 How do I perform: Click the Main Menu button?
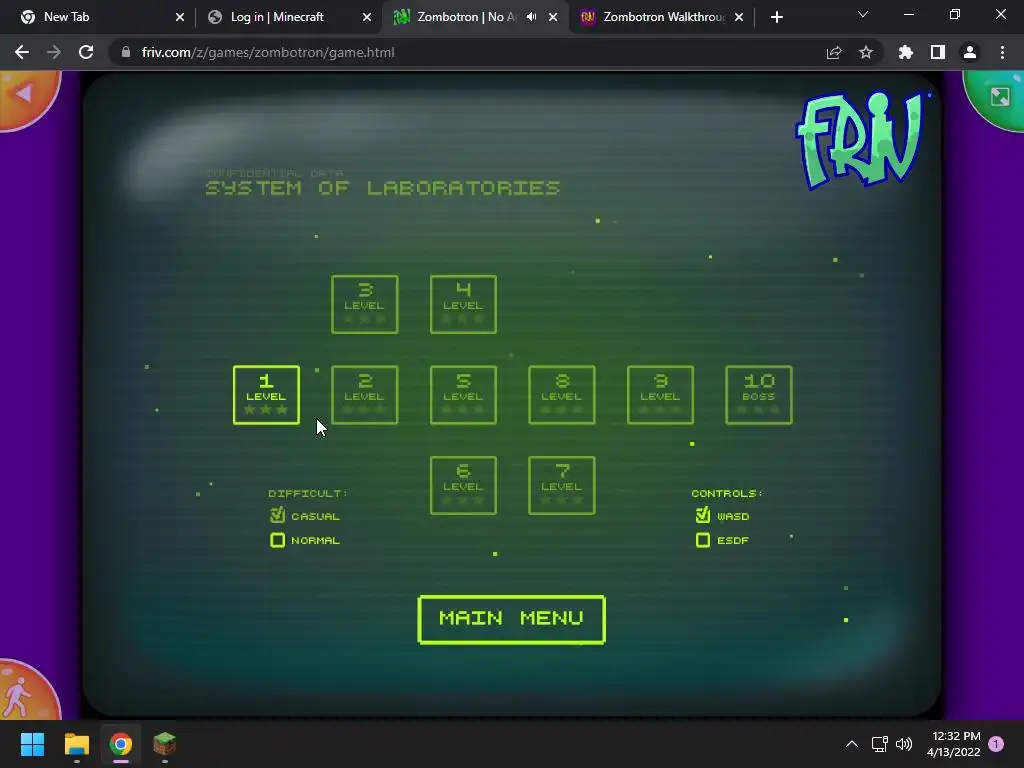pos(511,619)
